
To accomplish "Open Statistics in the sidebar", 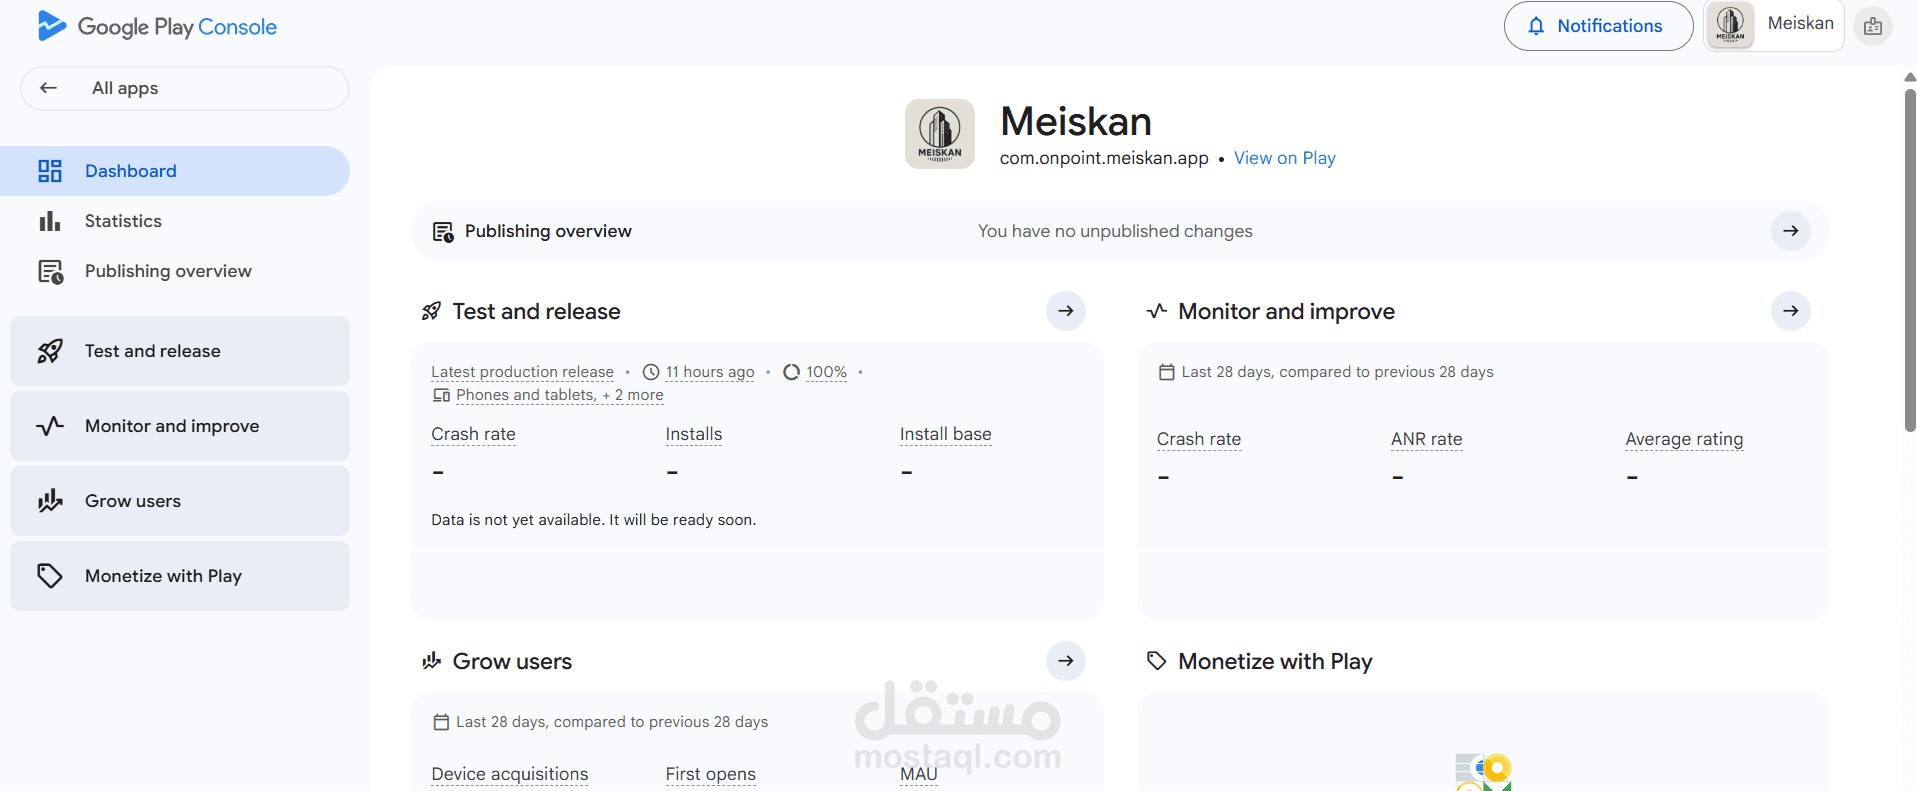I will point(175,221).
